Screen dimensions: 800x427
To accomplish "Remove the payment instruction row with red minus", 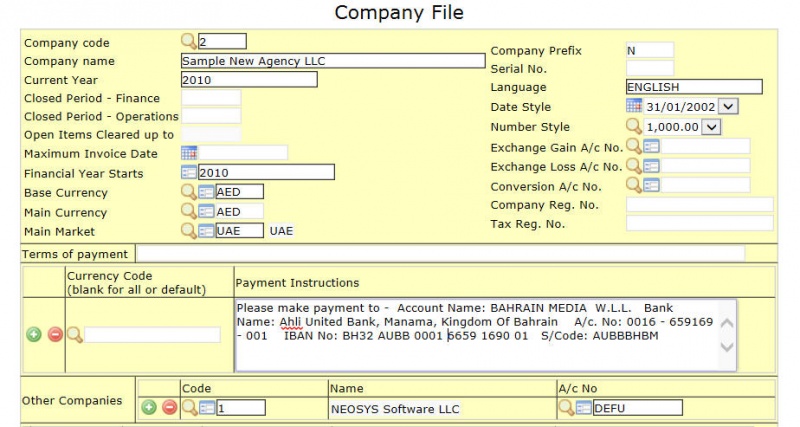I will [55, 335].
